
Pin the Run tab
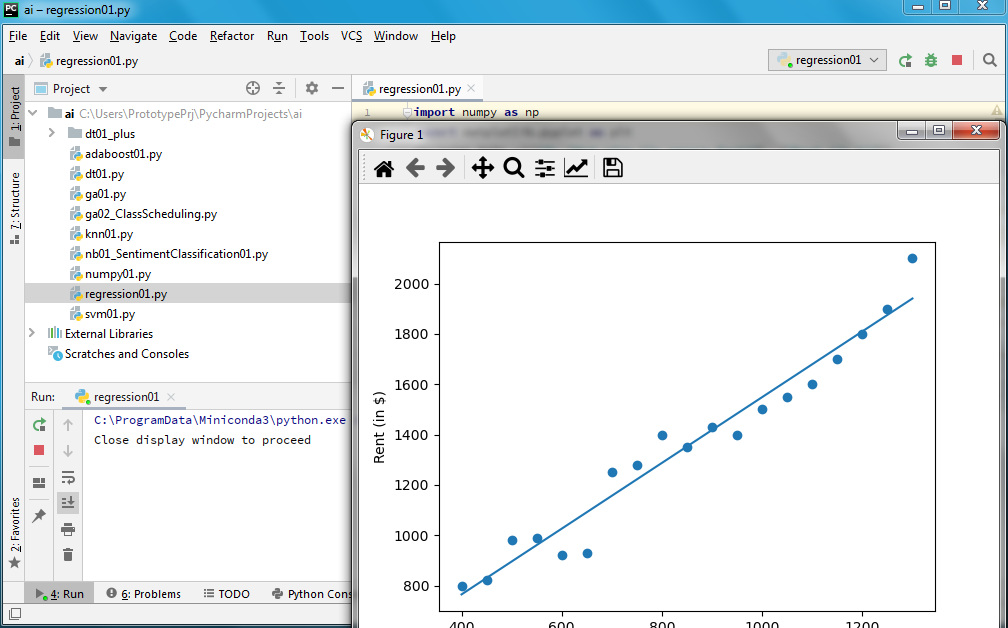[38, 517]
